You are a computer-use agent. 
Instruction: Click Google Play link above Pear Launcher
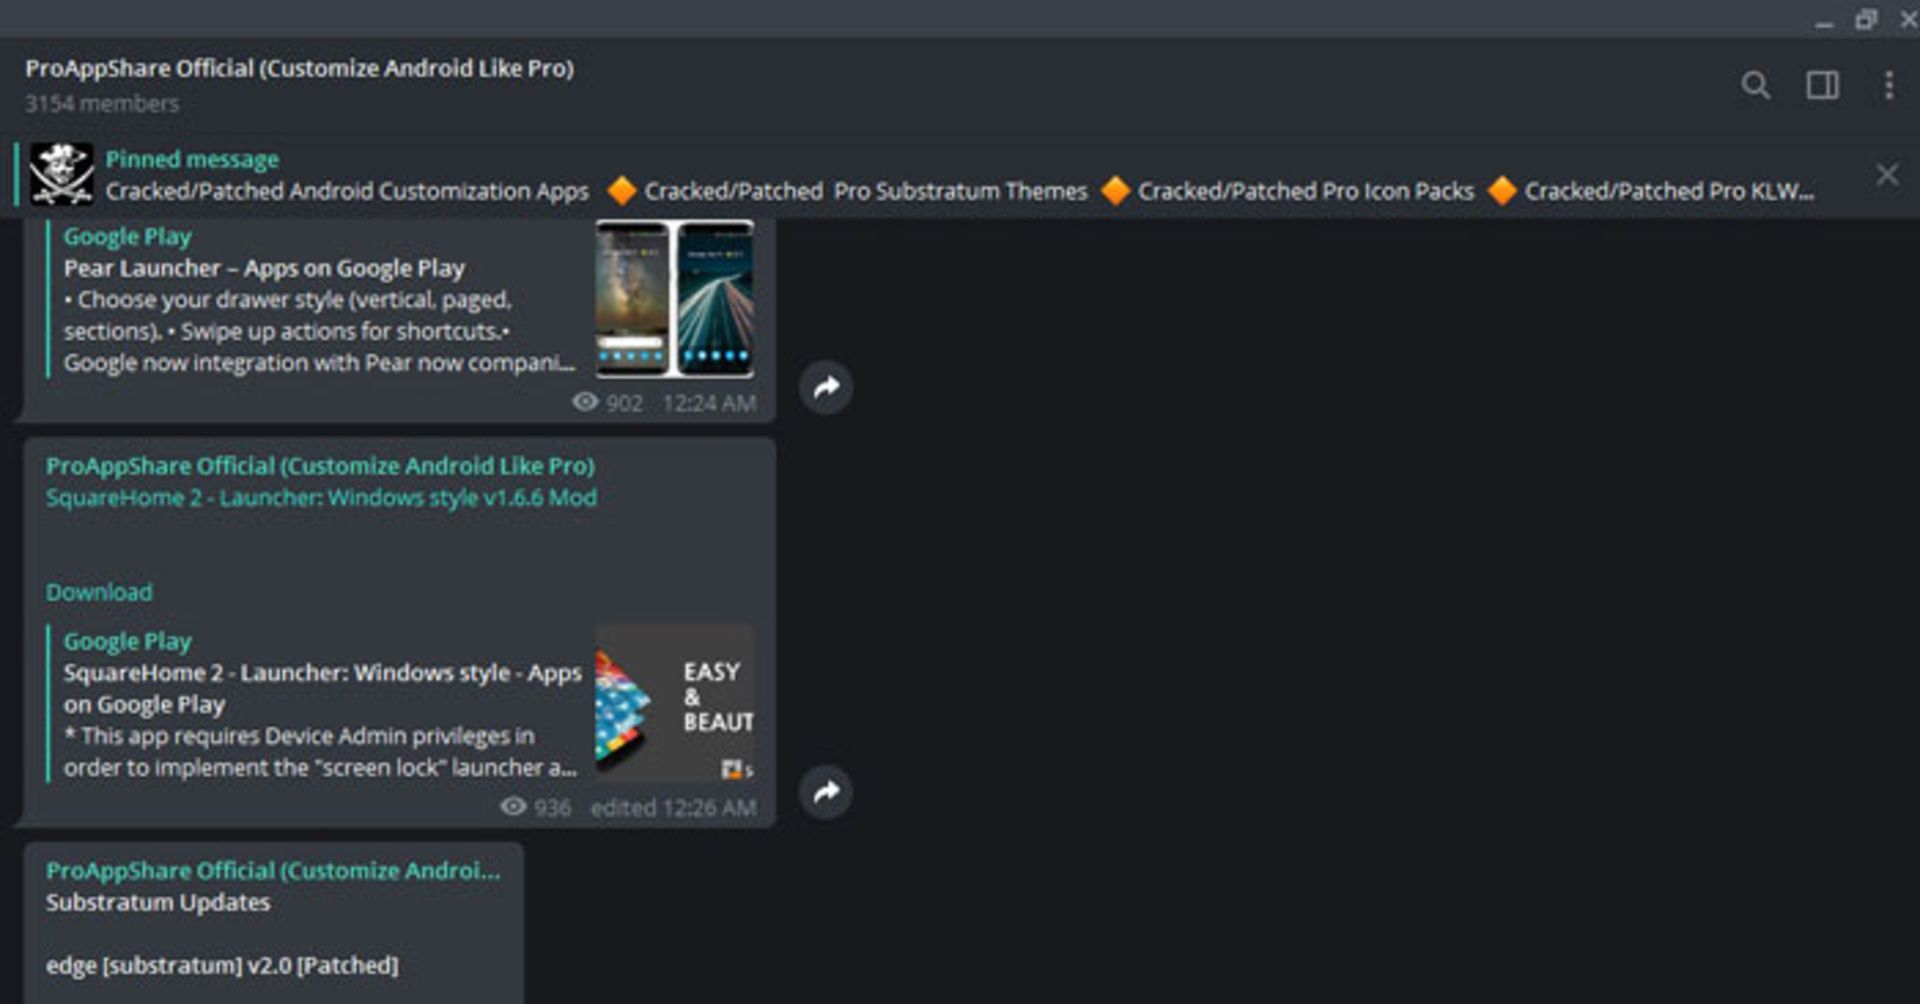pos(127,237)
